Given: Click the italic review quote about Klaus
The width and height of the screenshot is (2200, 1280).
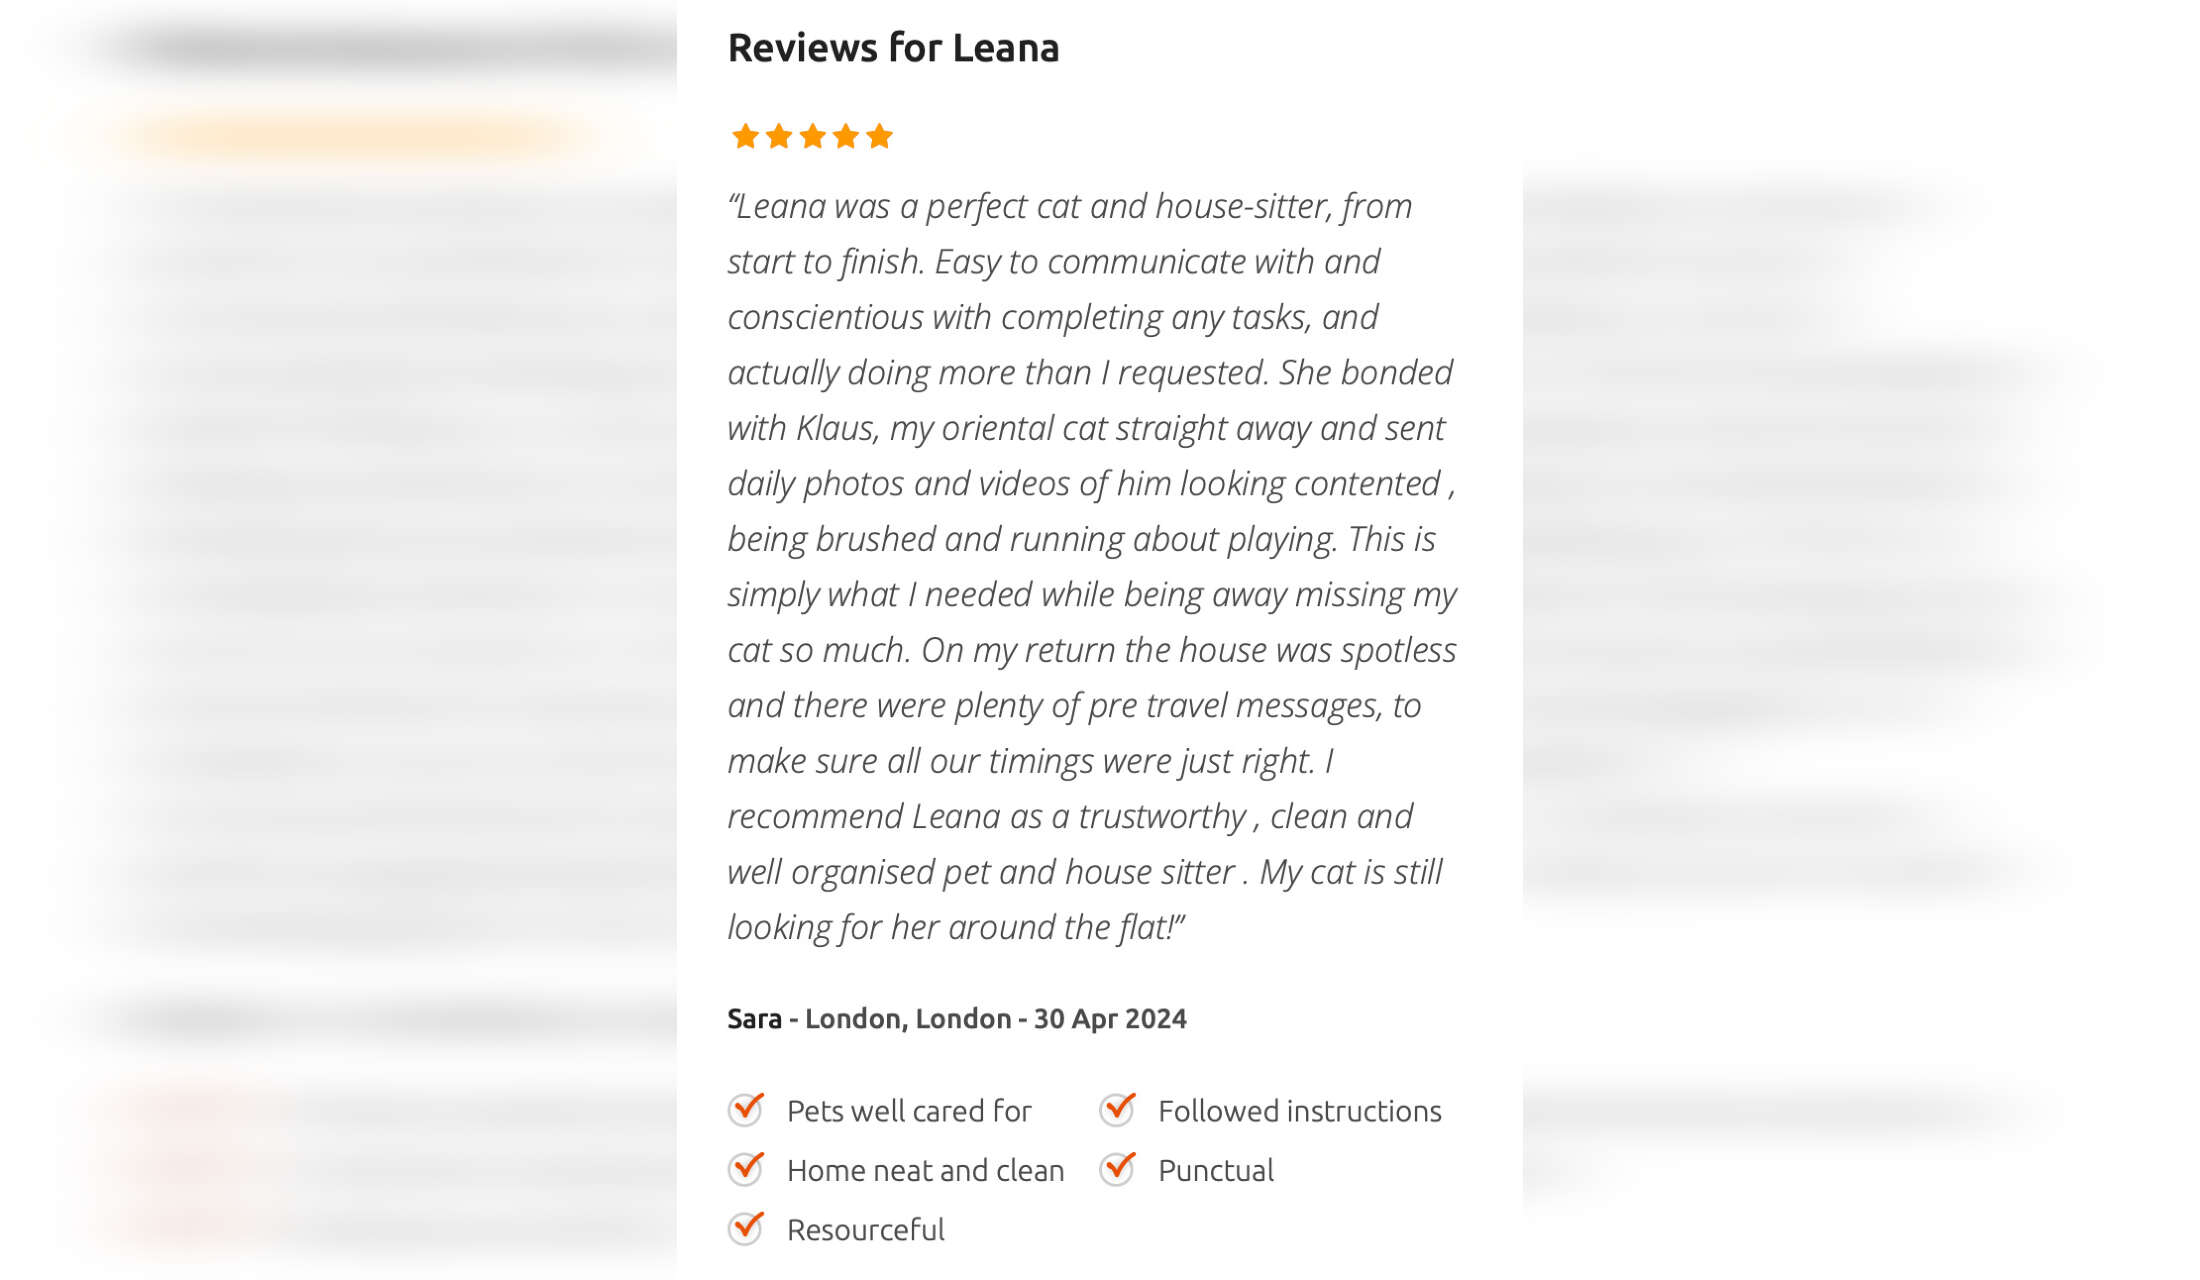Looking at the screenshot, I should pyautogui.click(x=1092, y=566).
